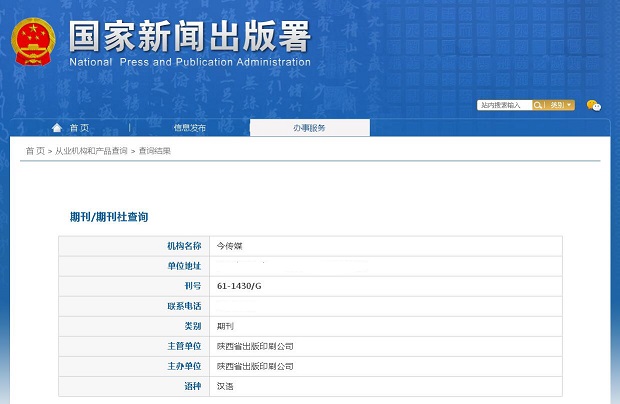Open the 首页 navigation tab
The width and height of the screenshot is (620, 404).
79,128
